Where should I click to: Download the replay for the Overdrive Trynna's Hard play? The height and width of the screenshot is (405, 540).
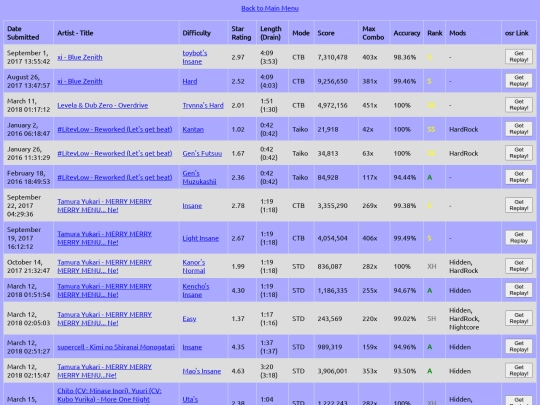coord(519,105)
